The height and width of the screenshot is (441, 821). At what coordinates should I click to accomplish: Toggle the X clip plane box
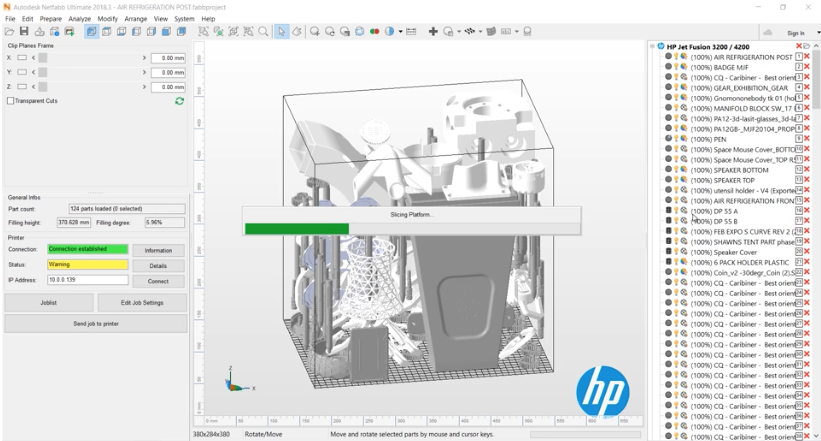pos(22,58)
